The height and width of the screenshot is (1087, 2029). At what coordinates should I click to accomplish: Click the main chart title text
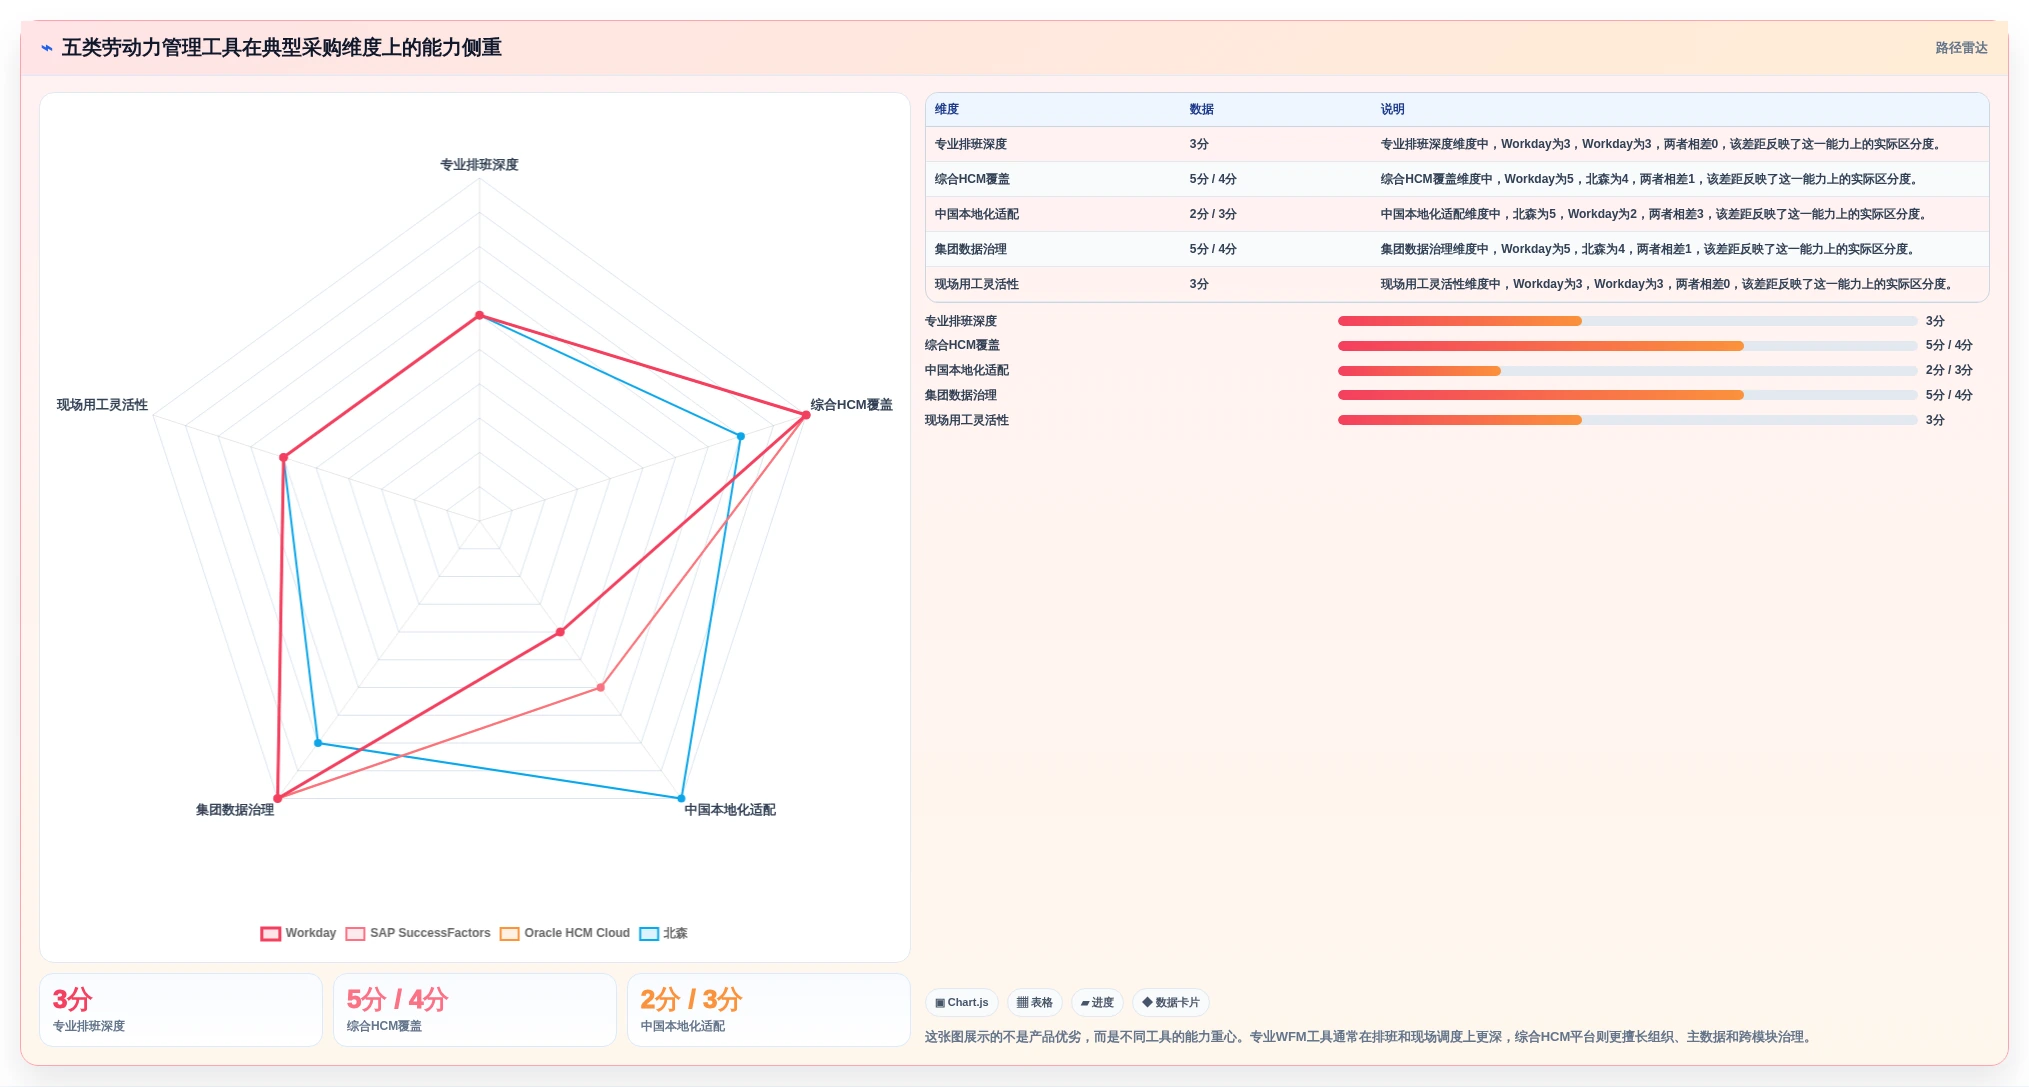click(x=282, y=48)
